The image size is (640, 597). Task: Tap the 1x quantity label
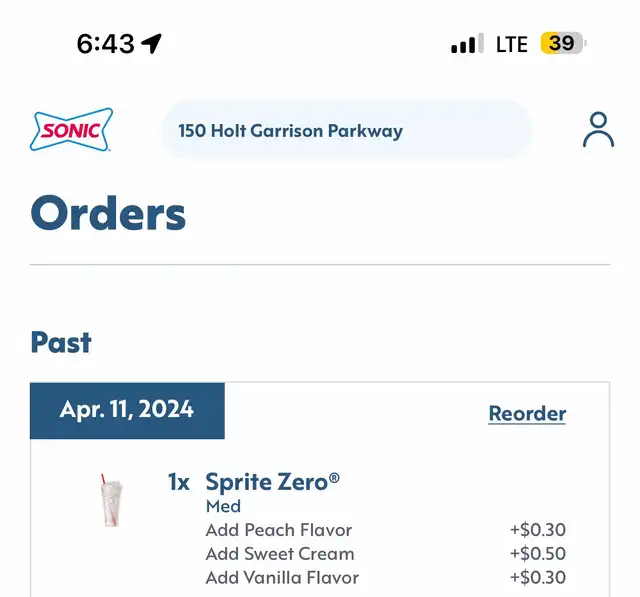[x=178, y=482]
